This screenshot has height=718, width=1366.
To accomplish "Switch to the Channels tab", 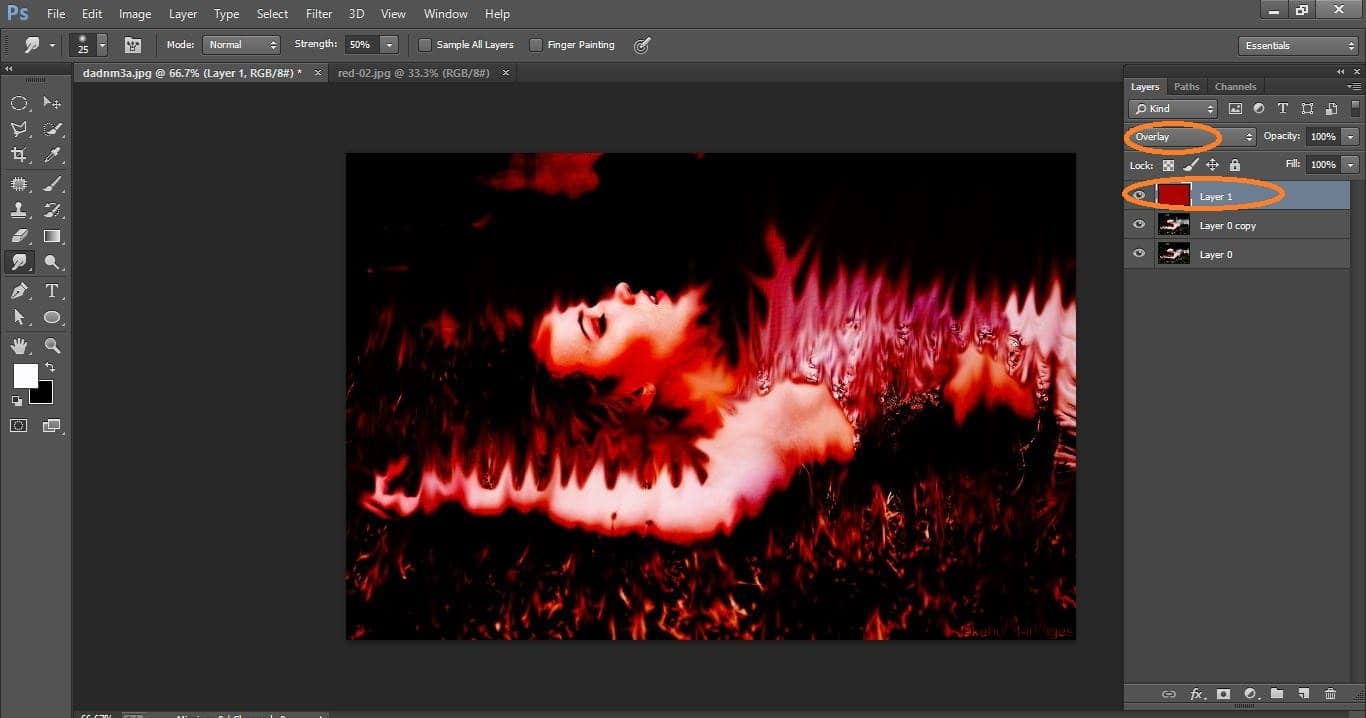I will [1235, 87].
